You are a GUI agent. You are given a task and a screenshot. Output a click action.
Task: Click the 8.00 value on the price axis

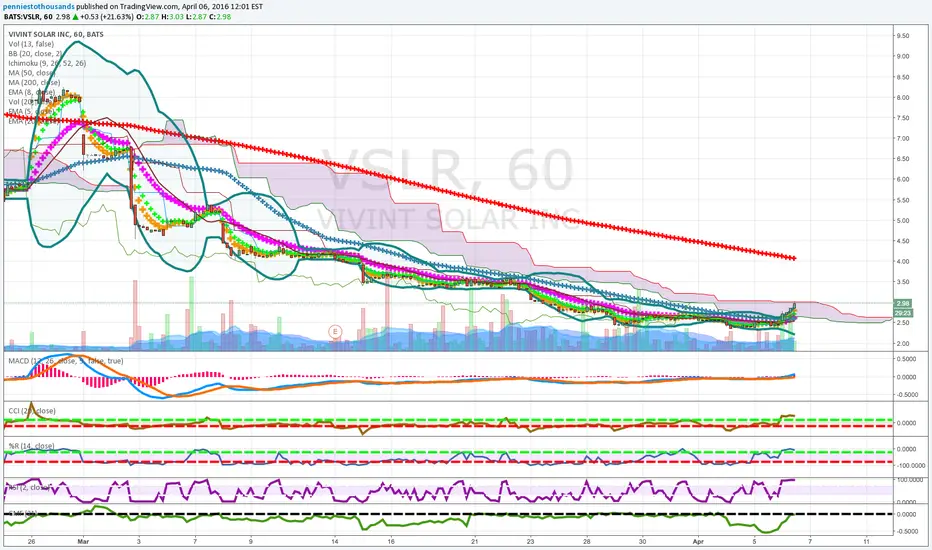tap(902, 98)
